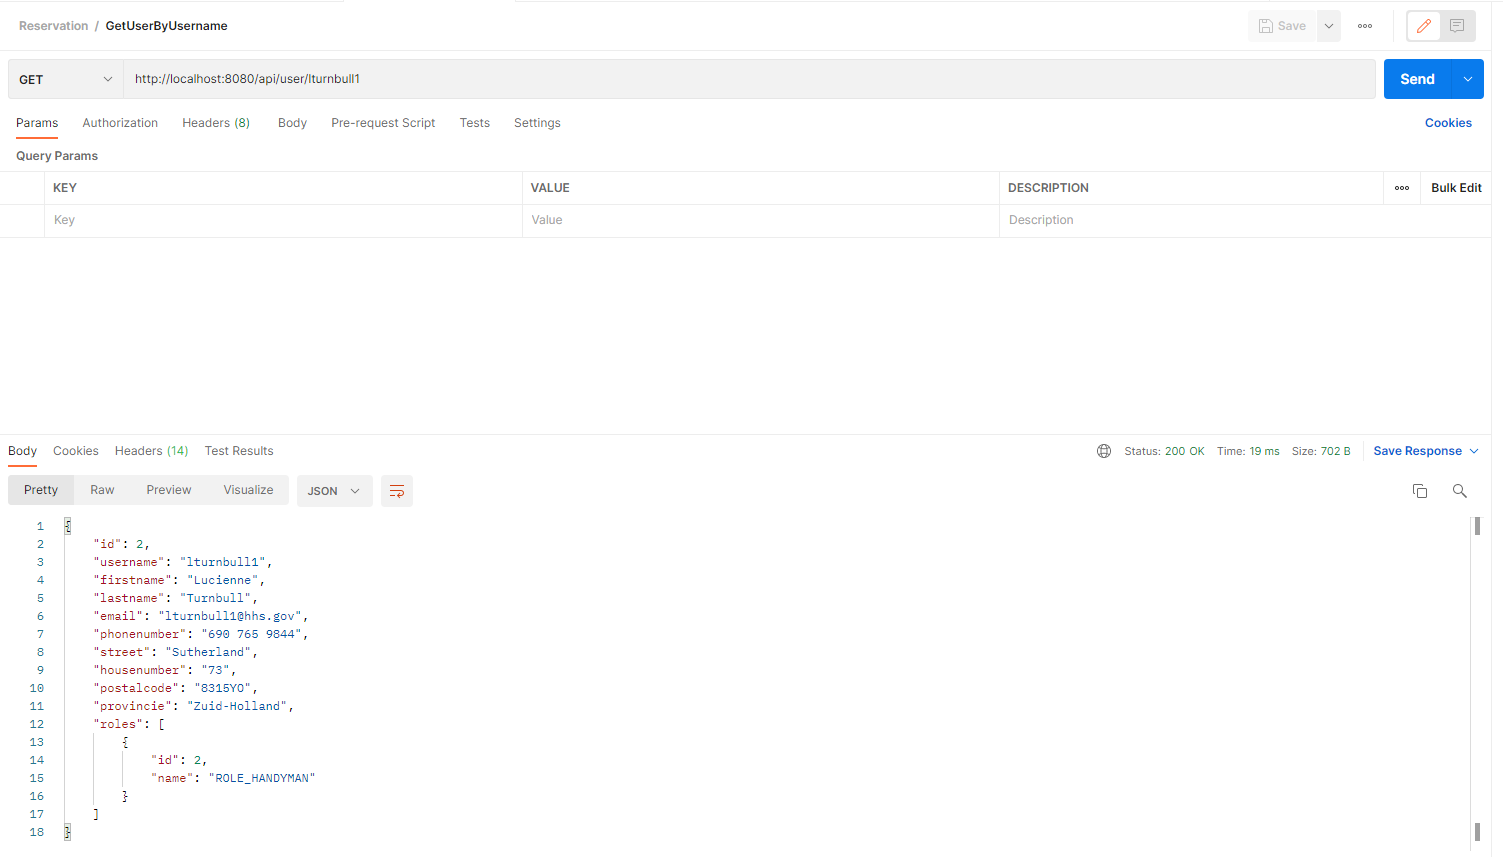Open the Pre-request Script tab
Image resolution: width=1503 pixels, height=857 pixels.
[x=383, y=123]
